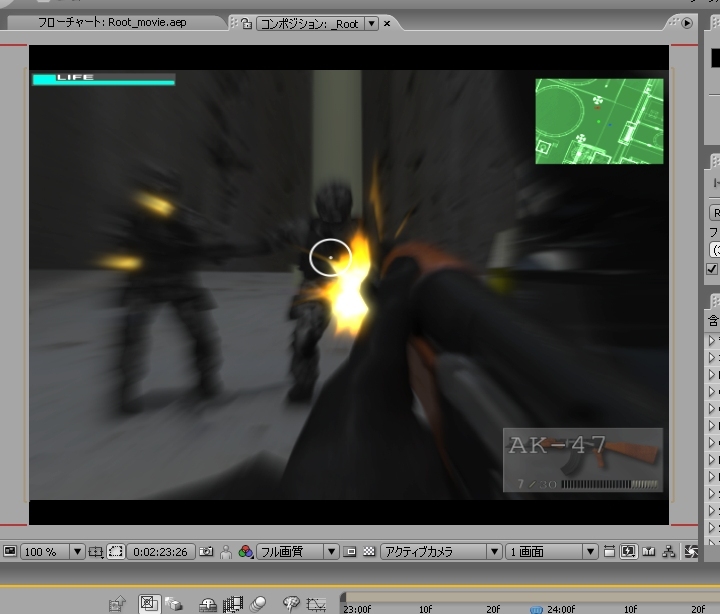The image size is (720, 614).
Task: Click the arrow next to 100 %
Action: click(77, 552)
